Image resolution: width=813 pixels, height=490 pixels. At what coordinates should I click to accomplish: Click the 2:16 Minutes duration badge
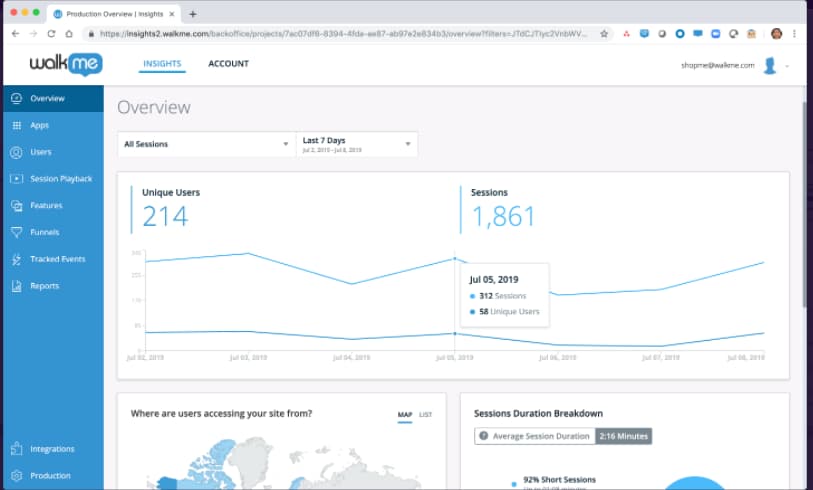(623, 436)
